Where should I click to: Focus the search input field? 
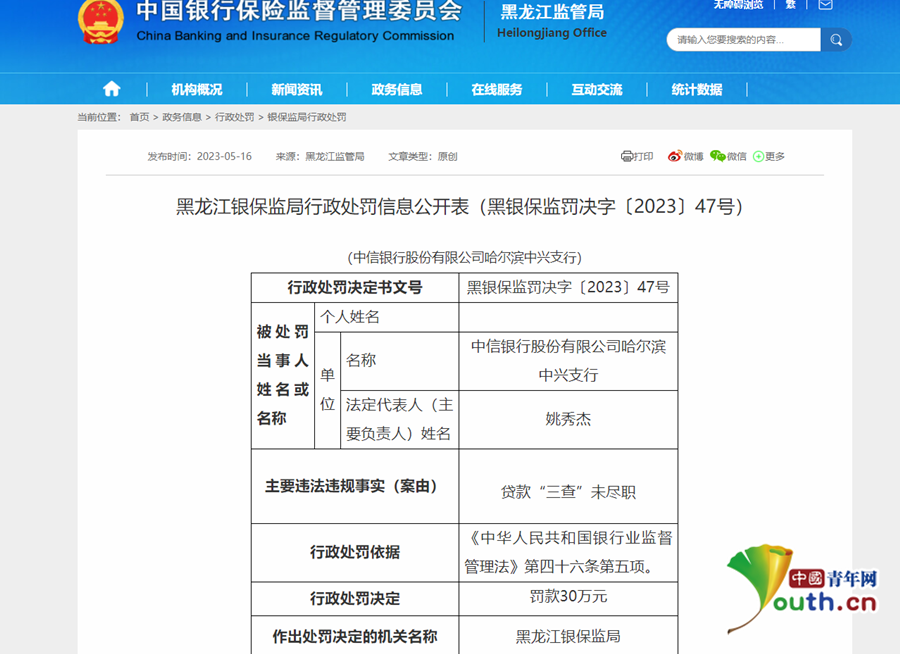tap(743, 40)
